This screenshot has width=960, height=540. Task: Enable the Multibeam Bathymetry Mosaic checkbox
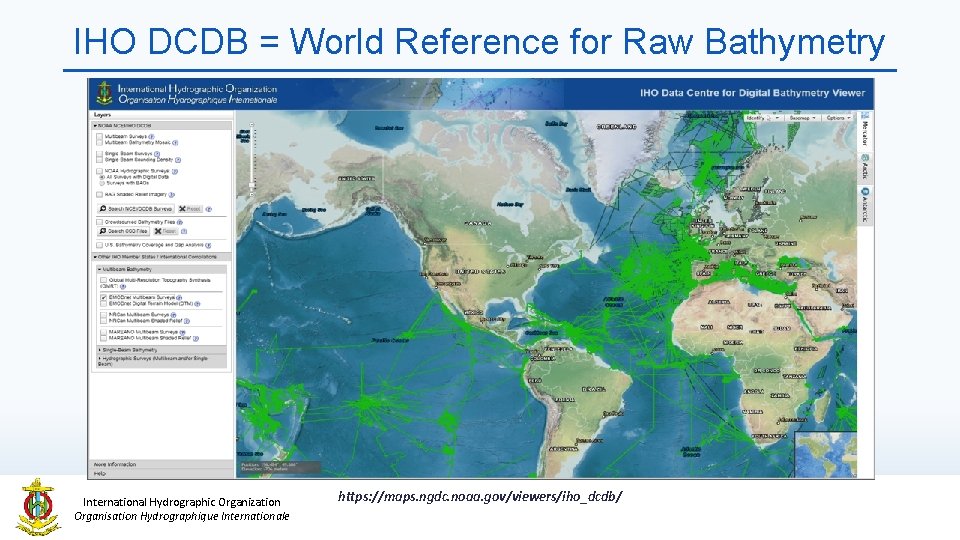(x=99, y=143)
